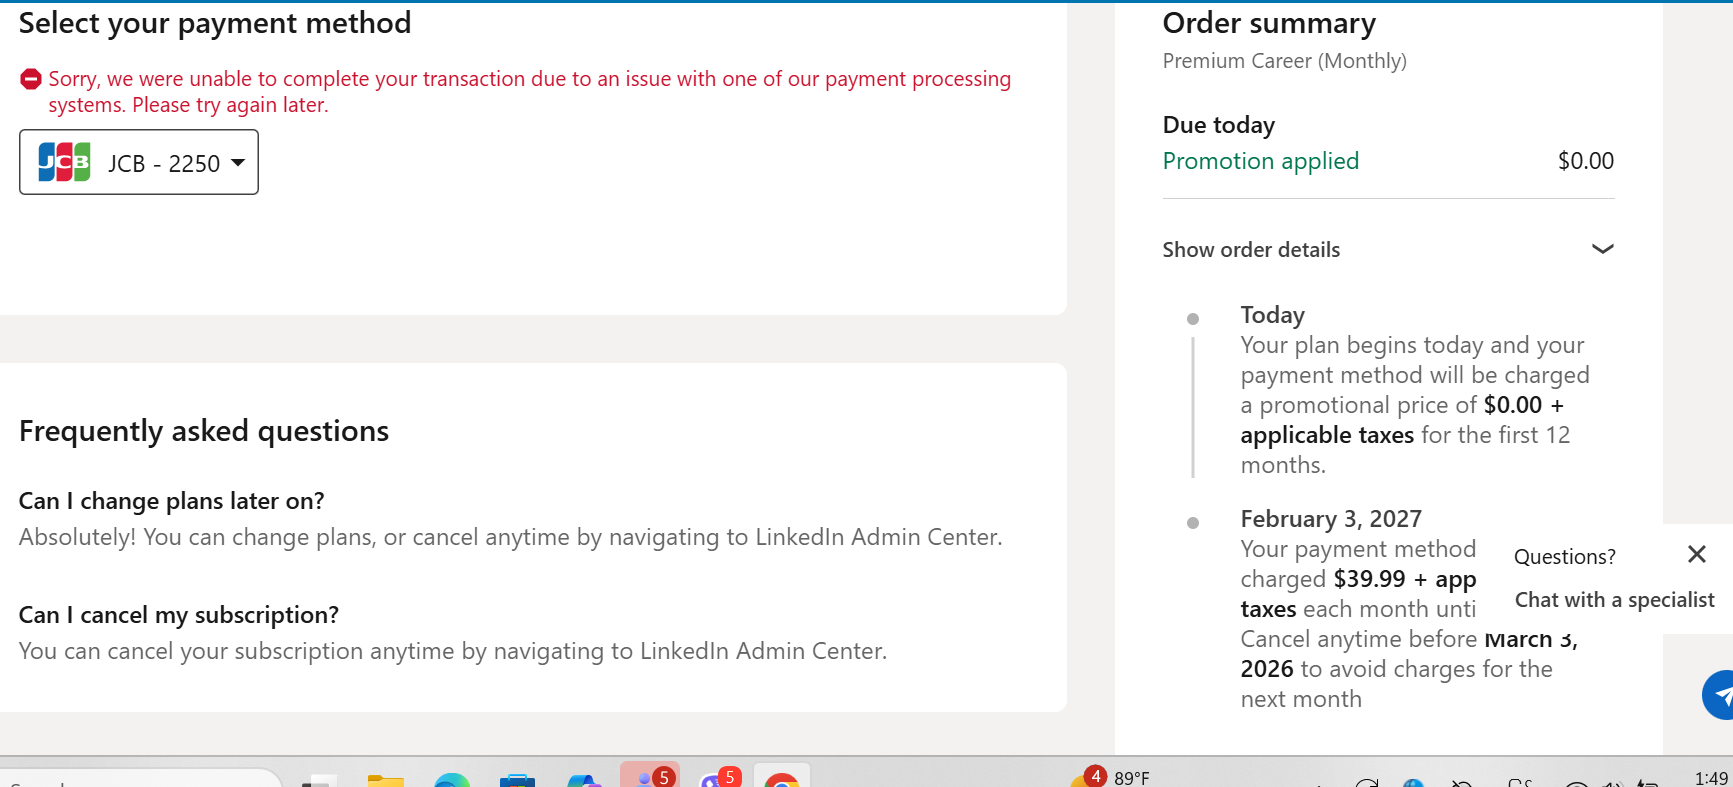
Task: Click the 89°F weather widget
Action: pos(1112,777)
